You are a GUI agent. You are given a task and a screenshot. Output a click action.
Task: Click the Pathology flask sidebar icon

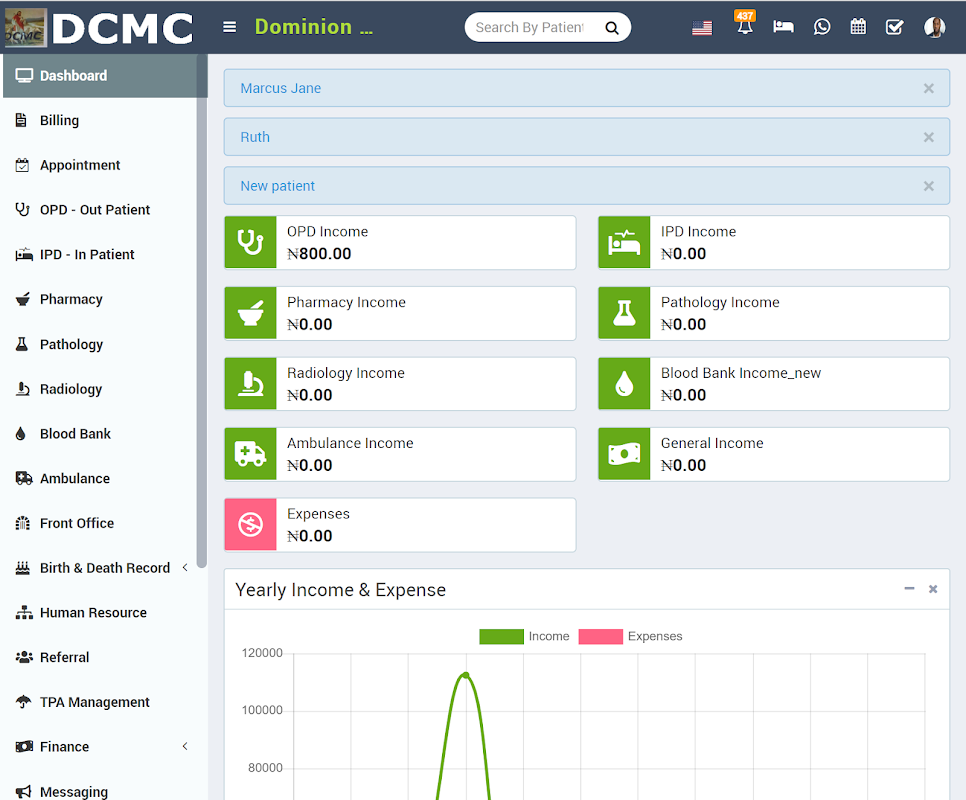[22, 344]
